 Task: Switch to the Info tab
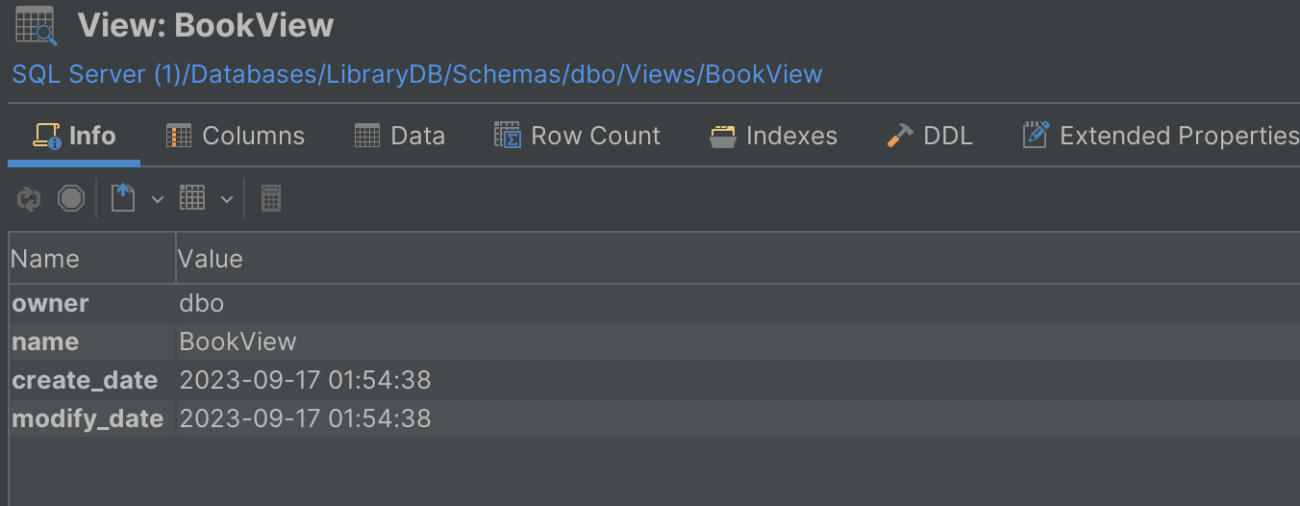74,136
